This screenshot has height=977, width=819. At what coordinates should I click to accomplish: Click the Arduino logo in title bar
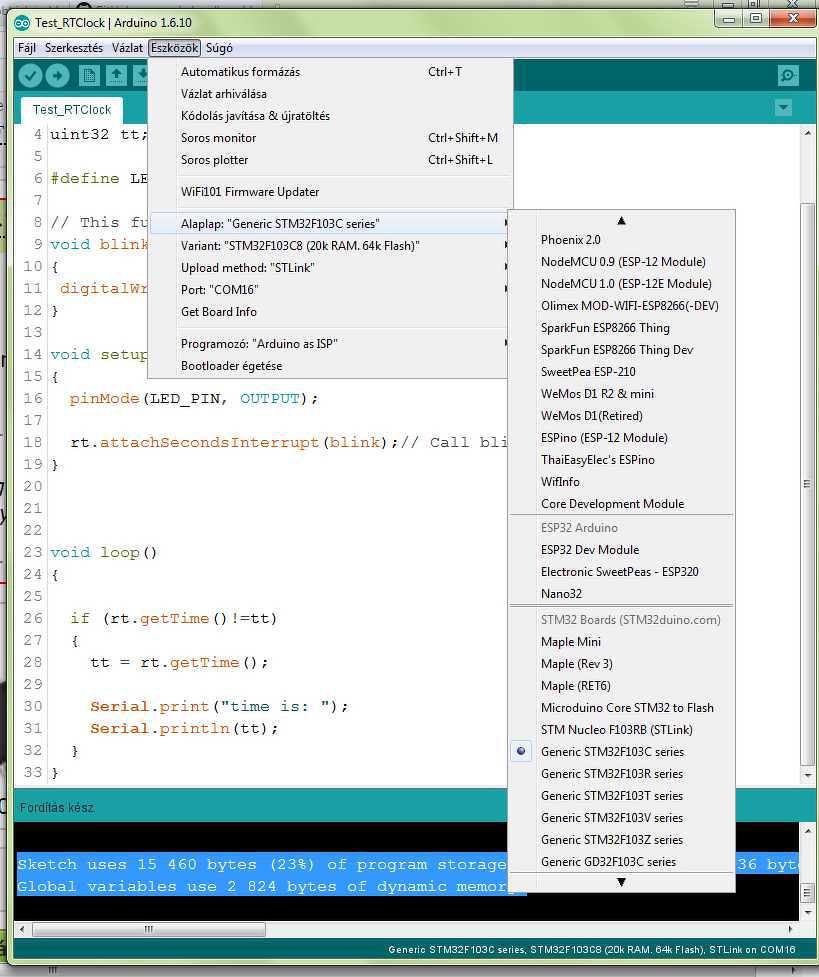pyautogui.click(x=22, y=23)
